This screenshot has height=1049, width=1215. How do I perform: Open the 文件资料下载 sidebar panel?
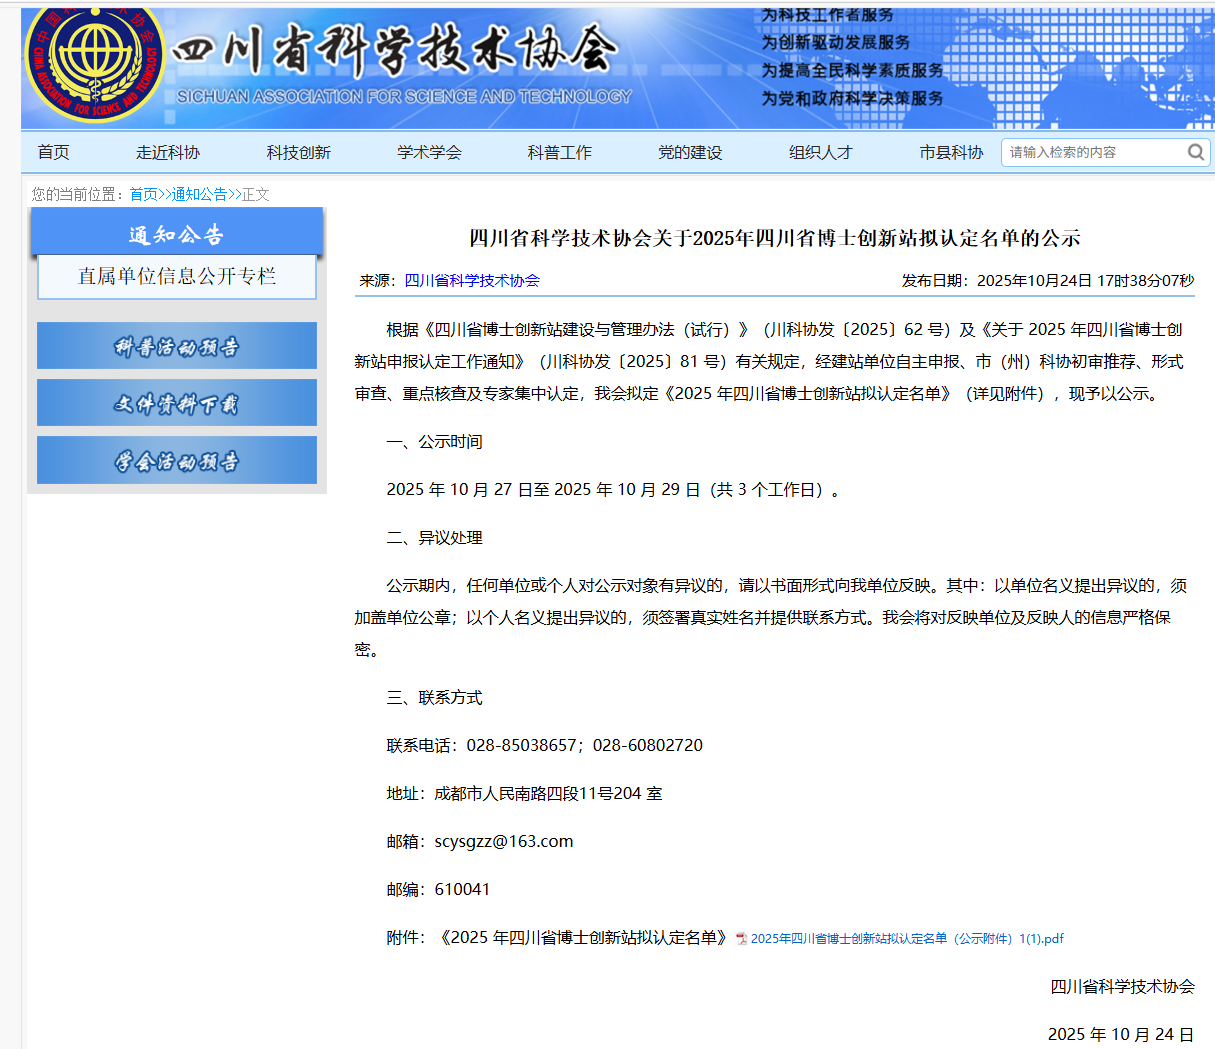[x=176, y=402]
